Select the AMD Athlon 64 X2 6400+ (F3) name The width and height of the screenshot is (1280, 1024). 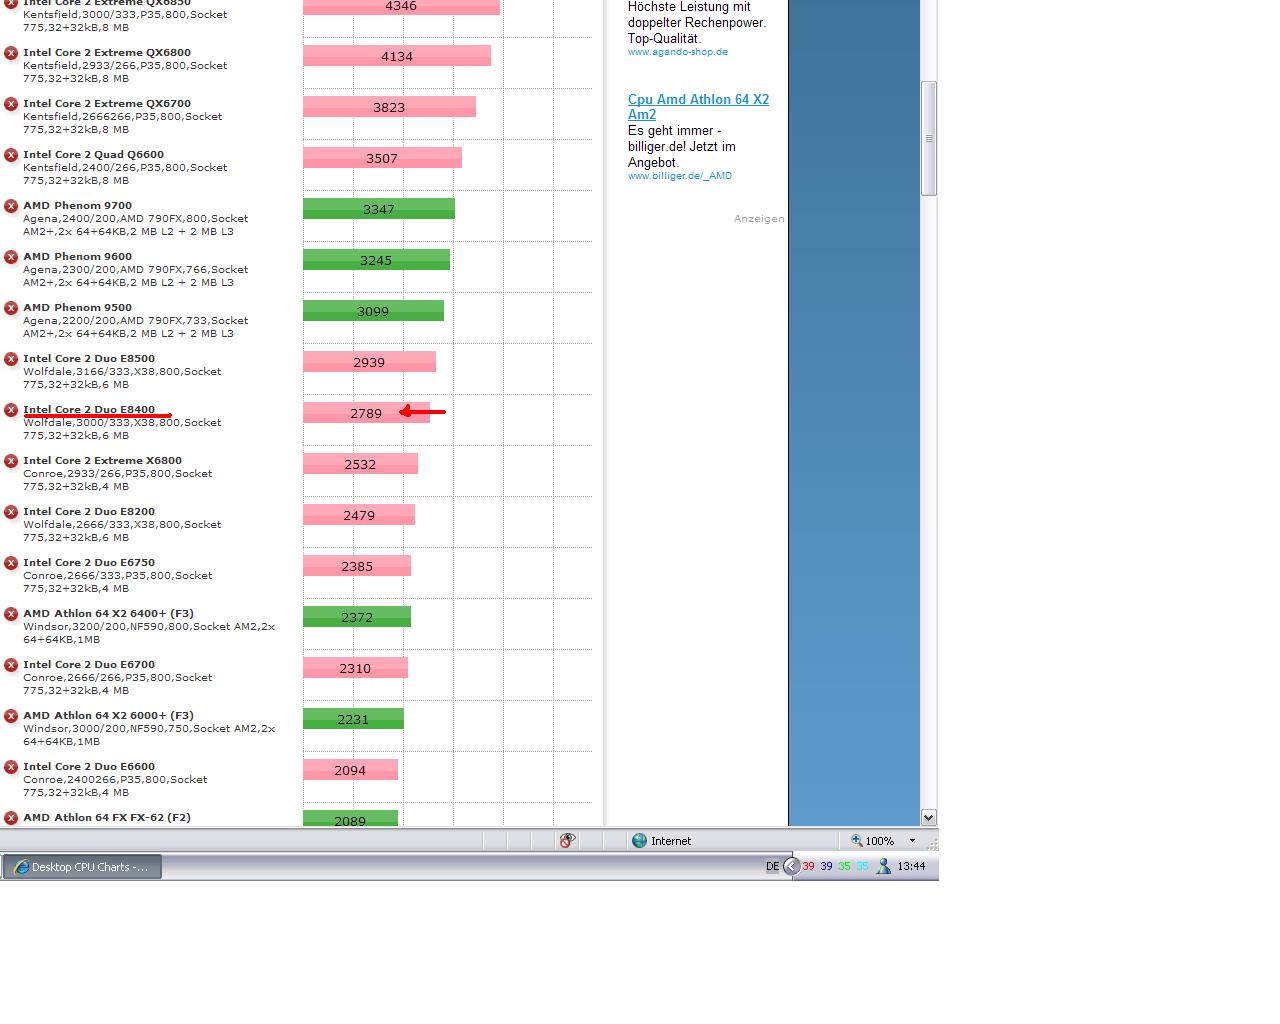point(108,614)
